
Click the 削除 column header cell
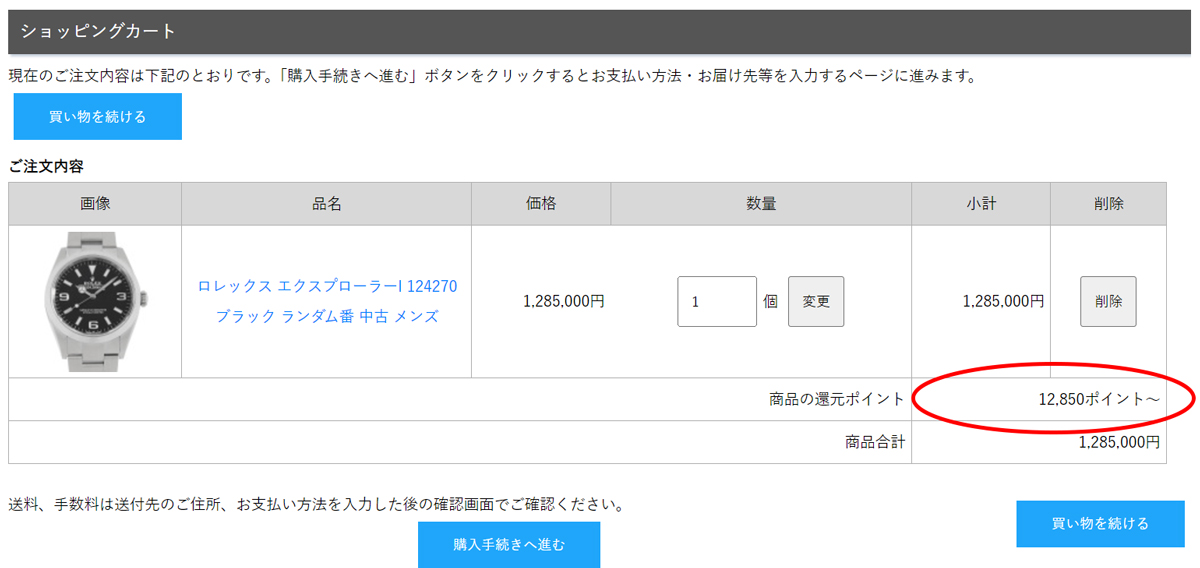pyautogui.click(x=1108, y=204)
